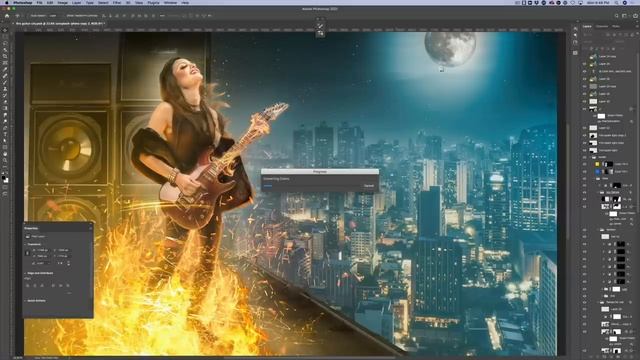Open Image menu
The image size is (640, 360).
pos(62,2)
